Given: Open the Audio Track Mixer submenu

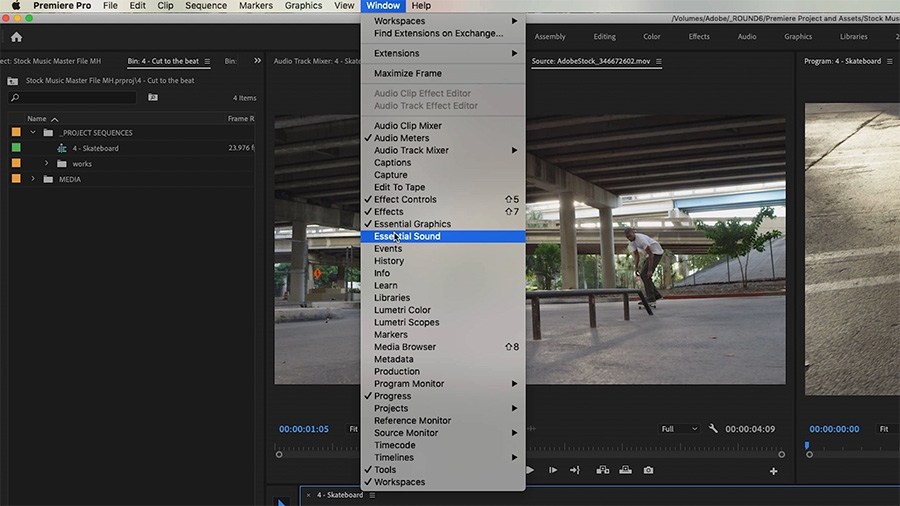Looking at the screenshot, I should (x=443, y=150).
